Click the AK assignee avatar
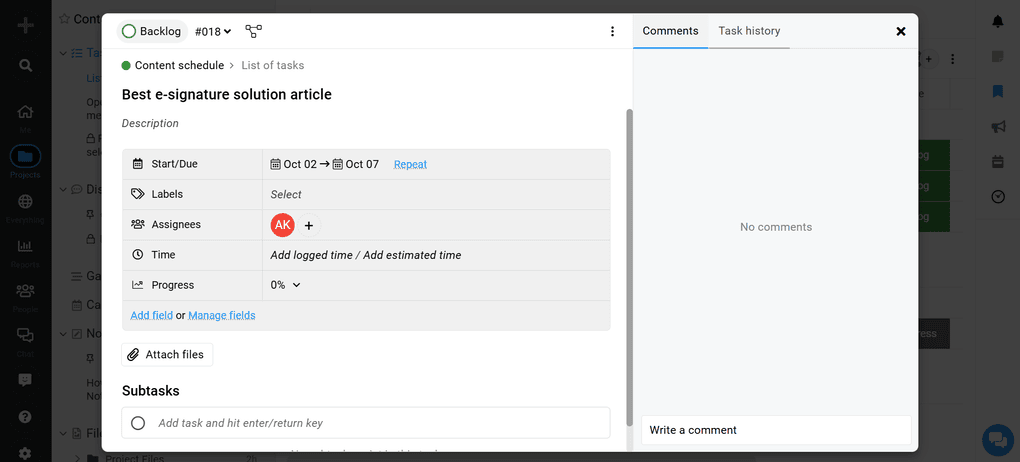The width and height of the screenshot is (1020, 462). pyautogui.click(x=282, y=225)
